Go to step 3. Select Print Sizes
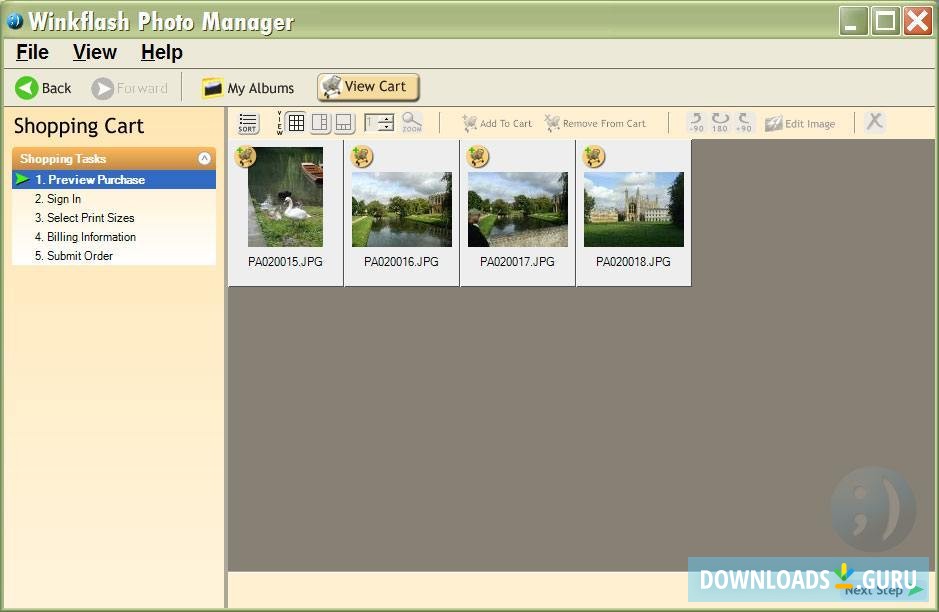The height and width of the screenshot is (612, 939). (84, 218)
